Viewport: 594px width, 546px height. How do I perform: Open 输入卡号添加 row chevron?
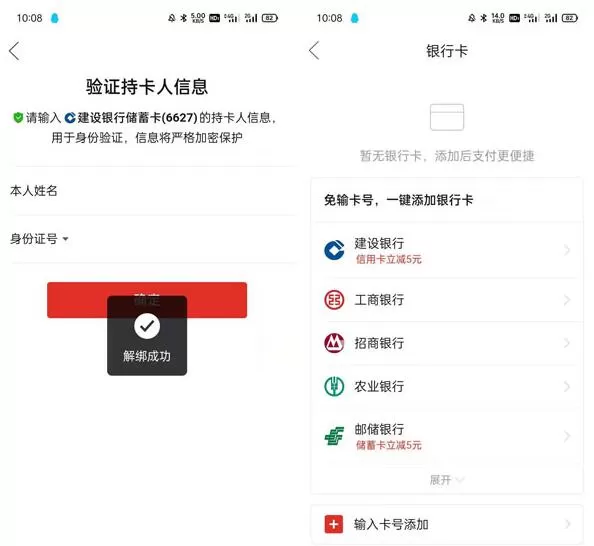pos(567,524)
